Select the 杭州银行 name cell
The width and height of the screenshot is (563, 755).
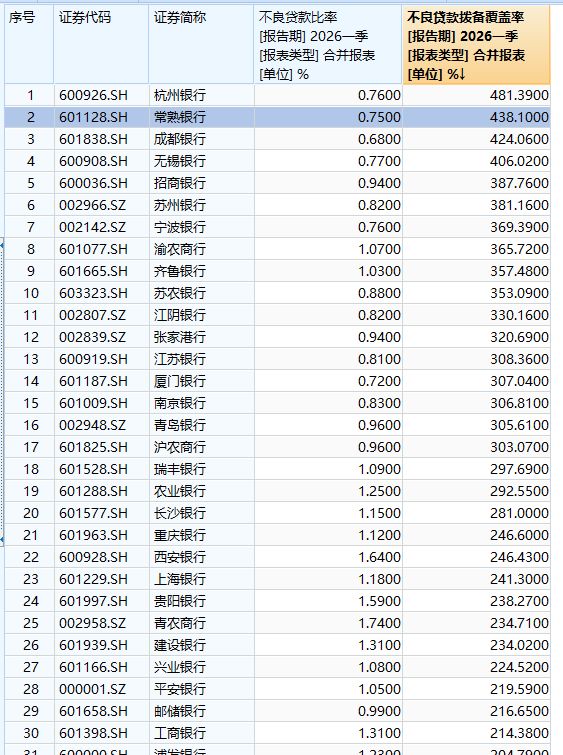tap(180, 95)
